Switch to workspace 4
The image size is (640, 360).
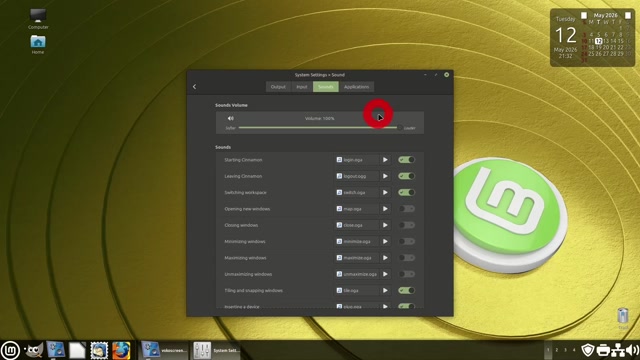(574, 350)
